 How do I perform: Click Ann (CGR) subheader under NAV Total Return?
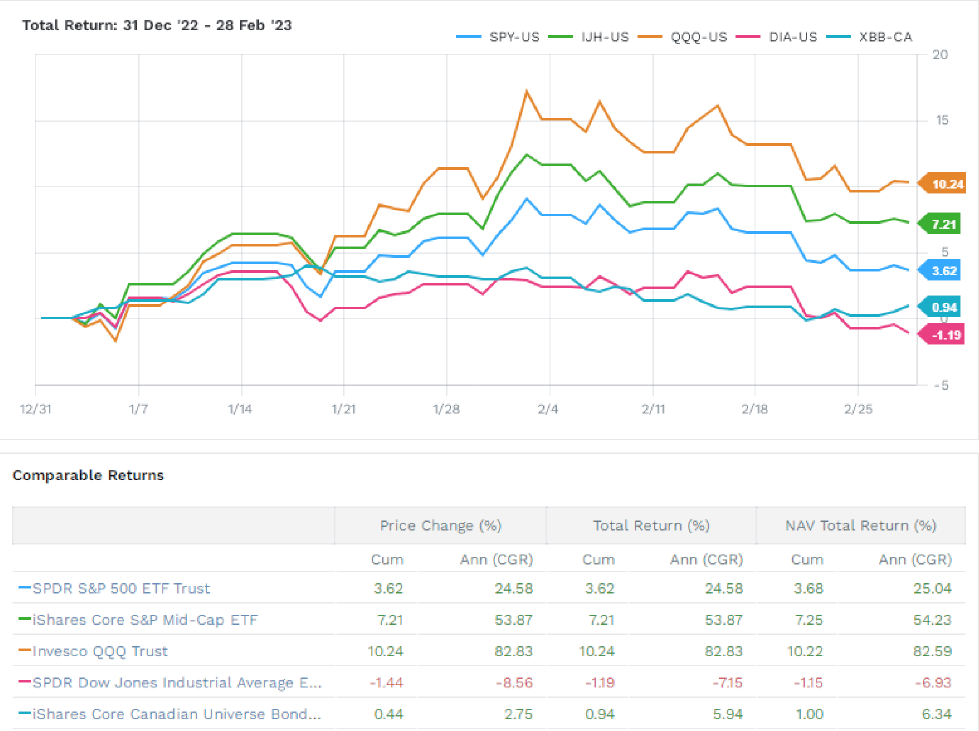[915, 559]
